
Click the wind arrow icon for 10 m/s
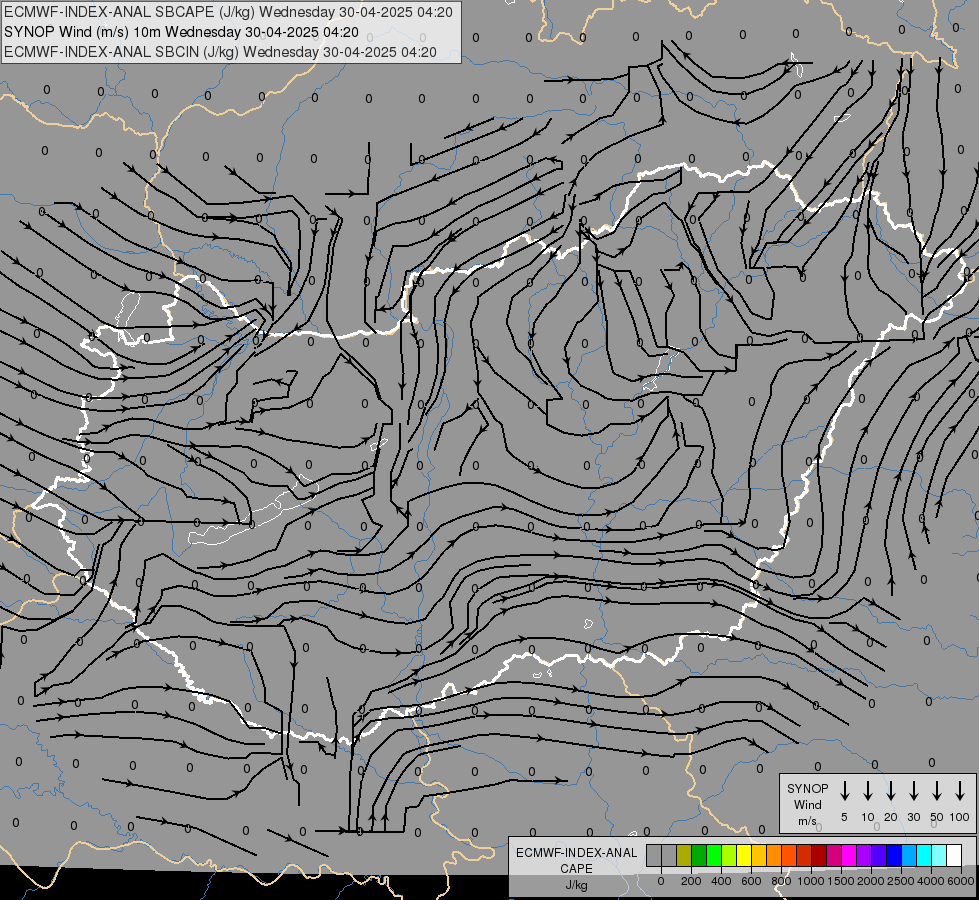pyautogui.click(x=868, y=791)
